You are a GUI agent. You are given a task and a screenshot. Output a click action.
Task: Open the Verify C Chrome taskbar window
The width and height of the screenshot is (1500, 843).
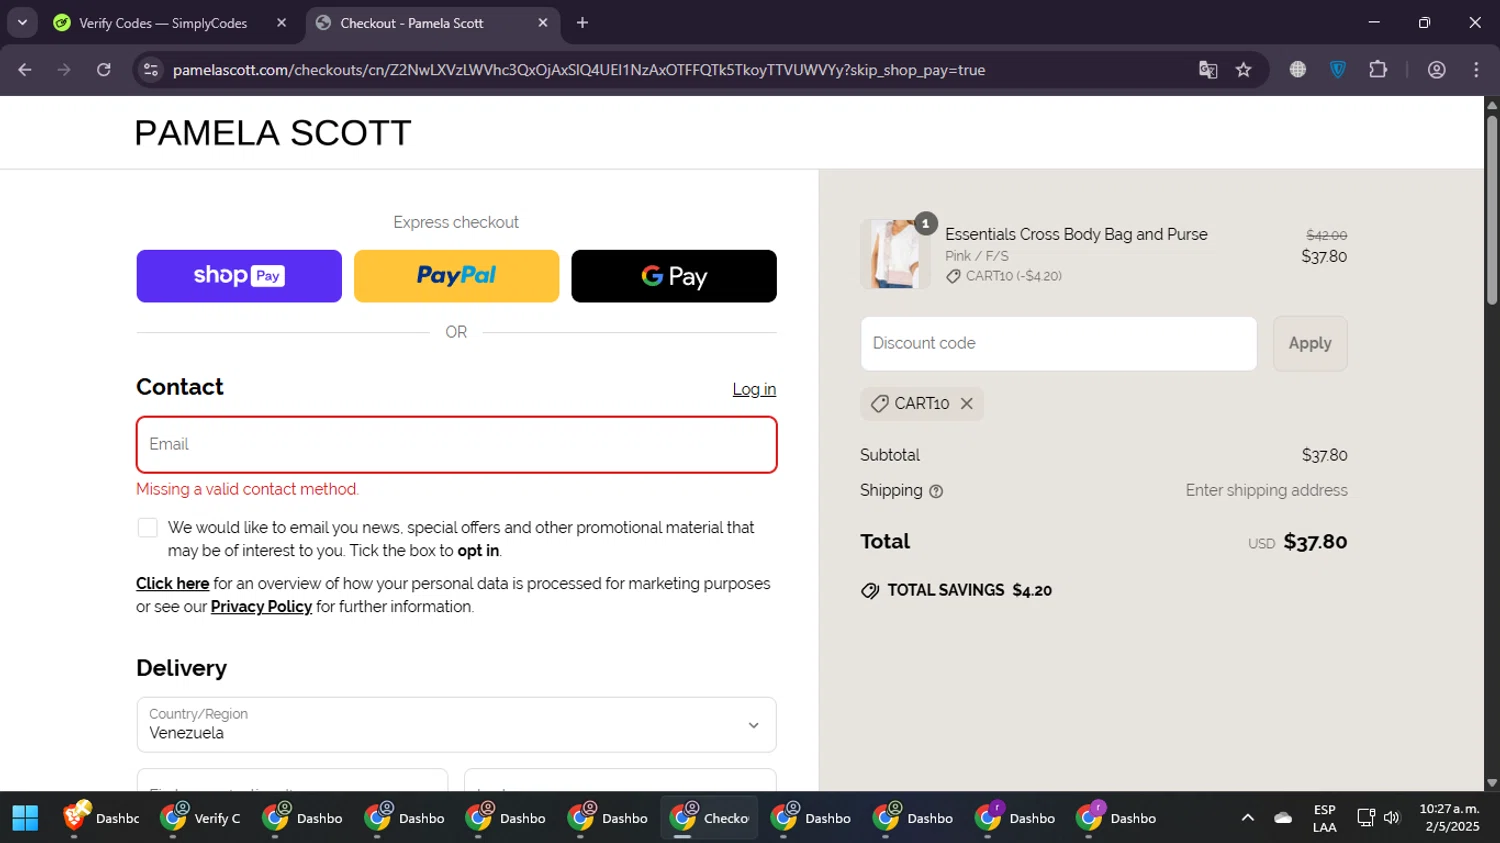203,818
